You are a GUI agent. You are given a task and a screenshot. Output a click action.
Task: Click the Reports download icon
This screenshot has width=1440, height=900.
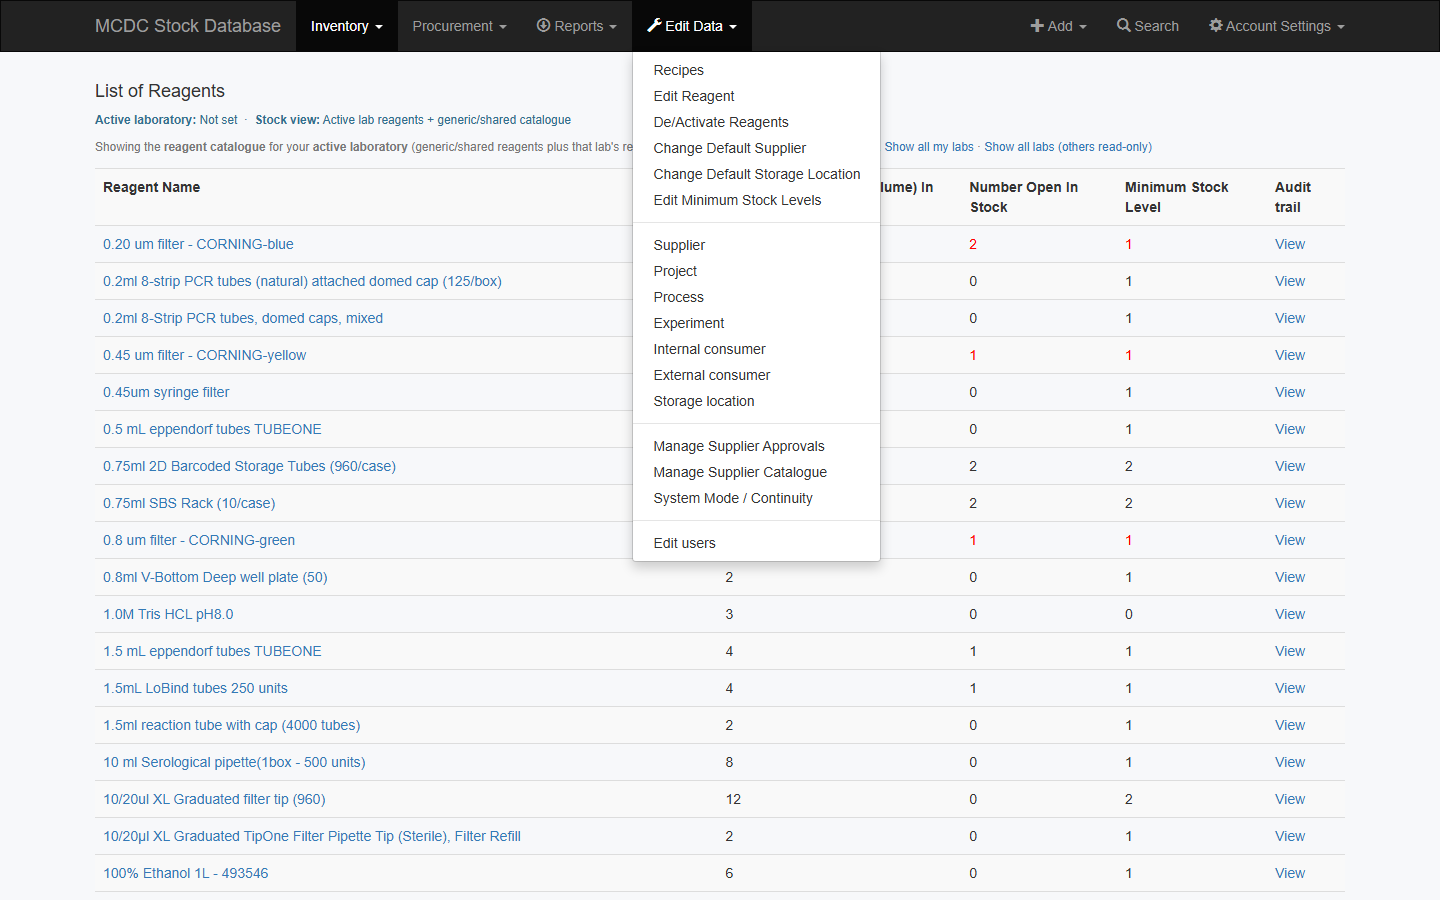pos(543,25)
